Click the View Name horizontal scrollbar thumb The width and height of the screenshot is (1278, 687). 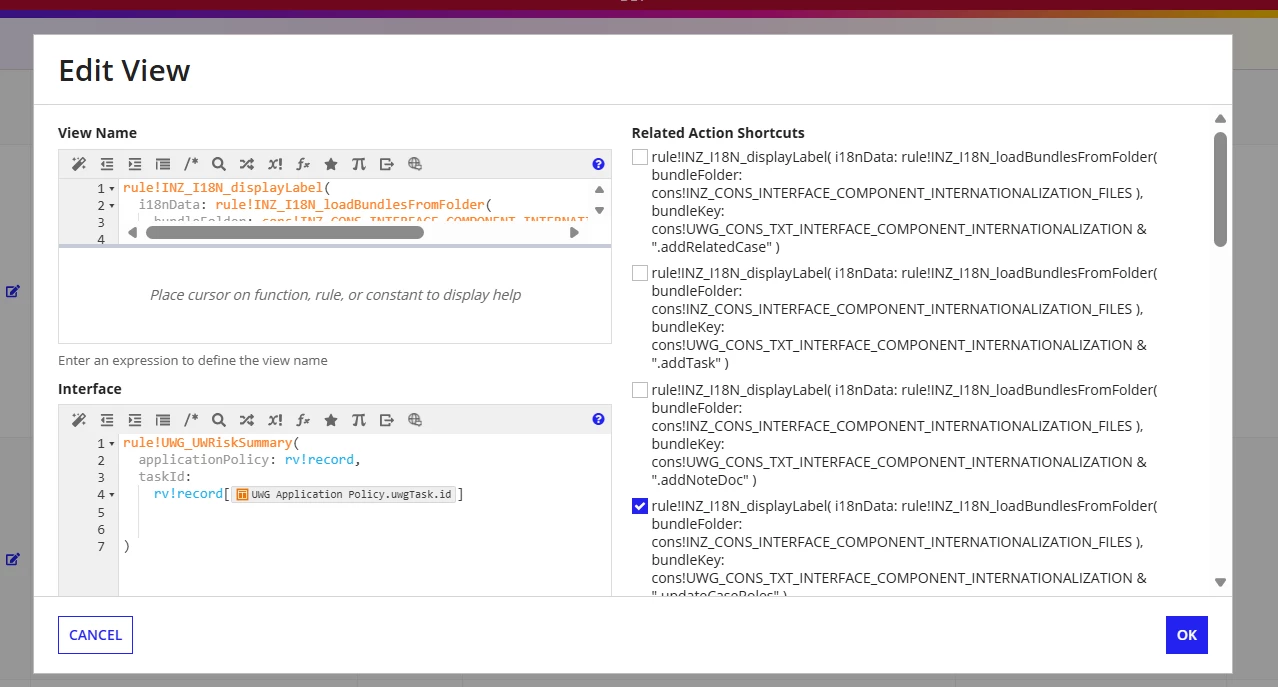285,232
